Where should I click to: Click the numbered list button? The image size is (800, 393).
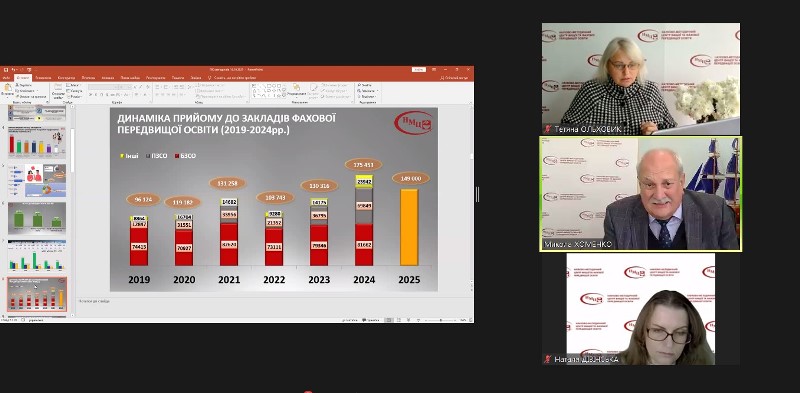(x=166, y=87)
